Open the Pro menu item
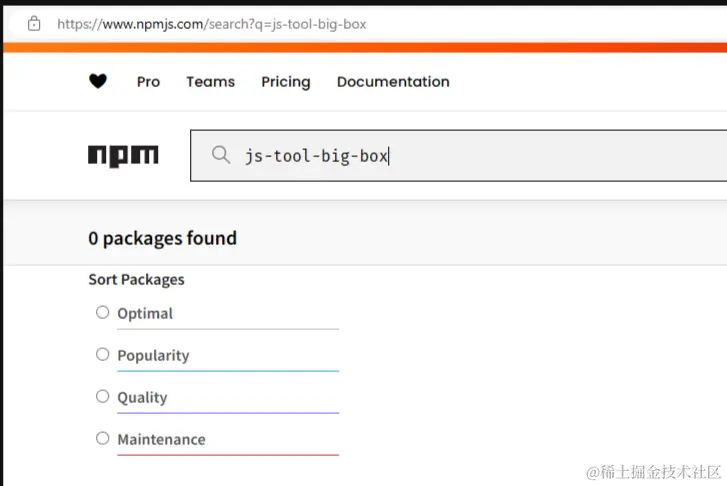This screenshot has width=727, height=486. click(x=148, y=82)
